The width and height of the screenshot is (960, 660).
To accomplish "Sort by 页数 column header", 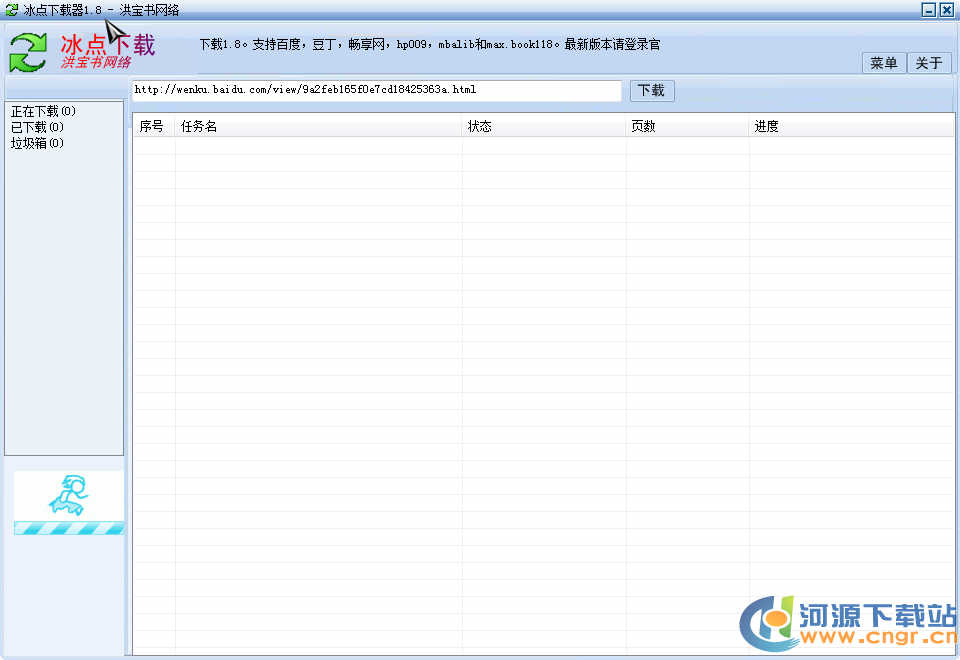I will point(688,126).
